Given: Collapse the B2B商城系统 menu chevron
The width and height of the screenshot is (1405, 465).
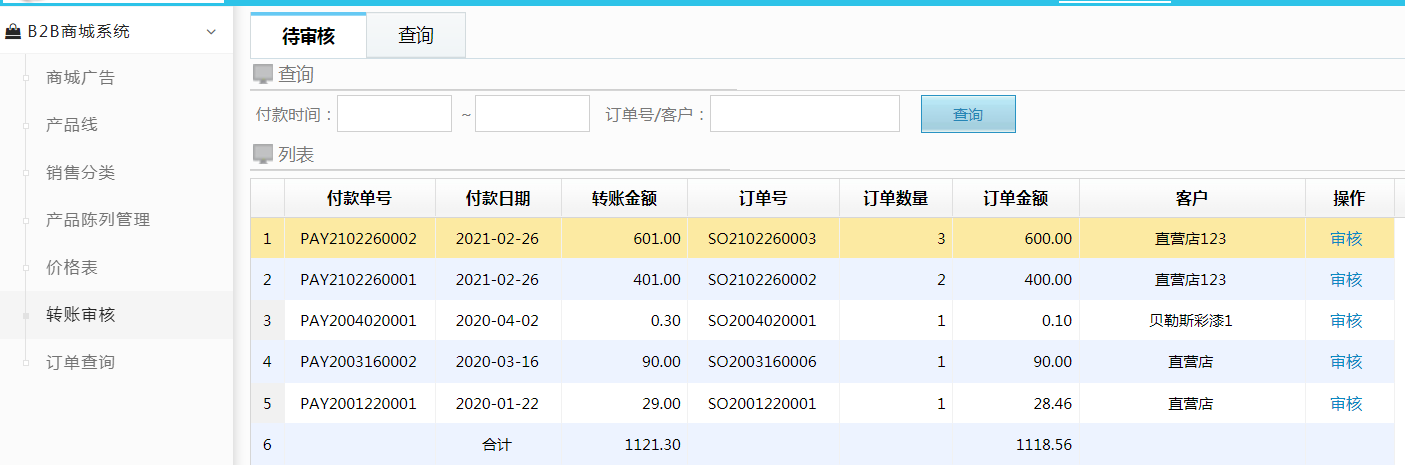Looking at the screenshot, I should pos(211,32).
